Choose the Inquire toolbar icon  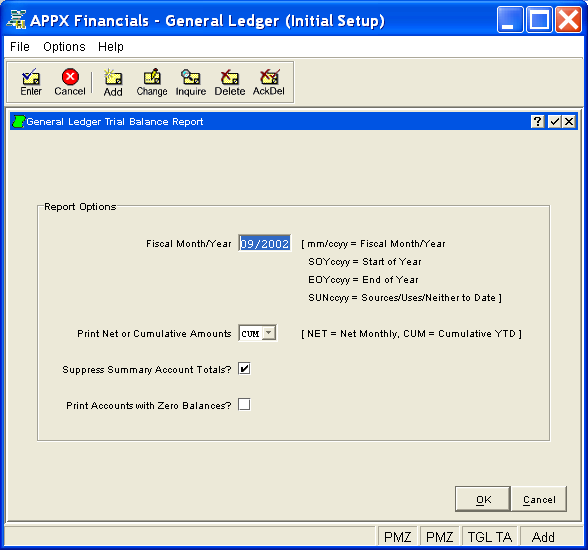(x=191, y=82)
